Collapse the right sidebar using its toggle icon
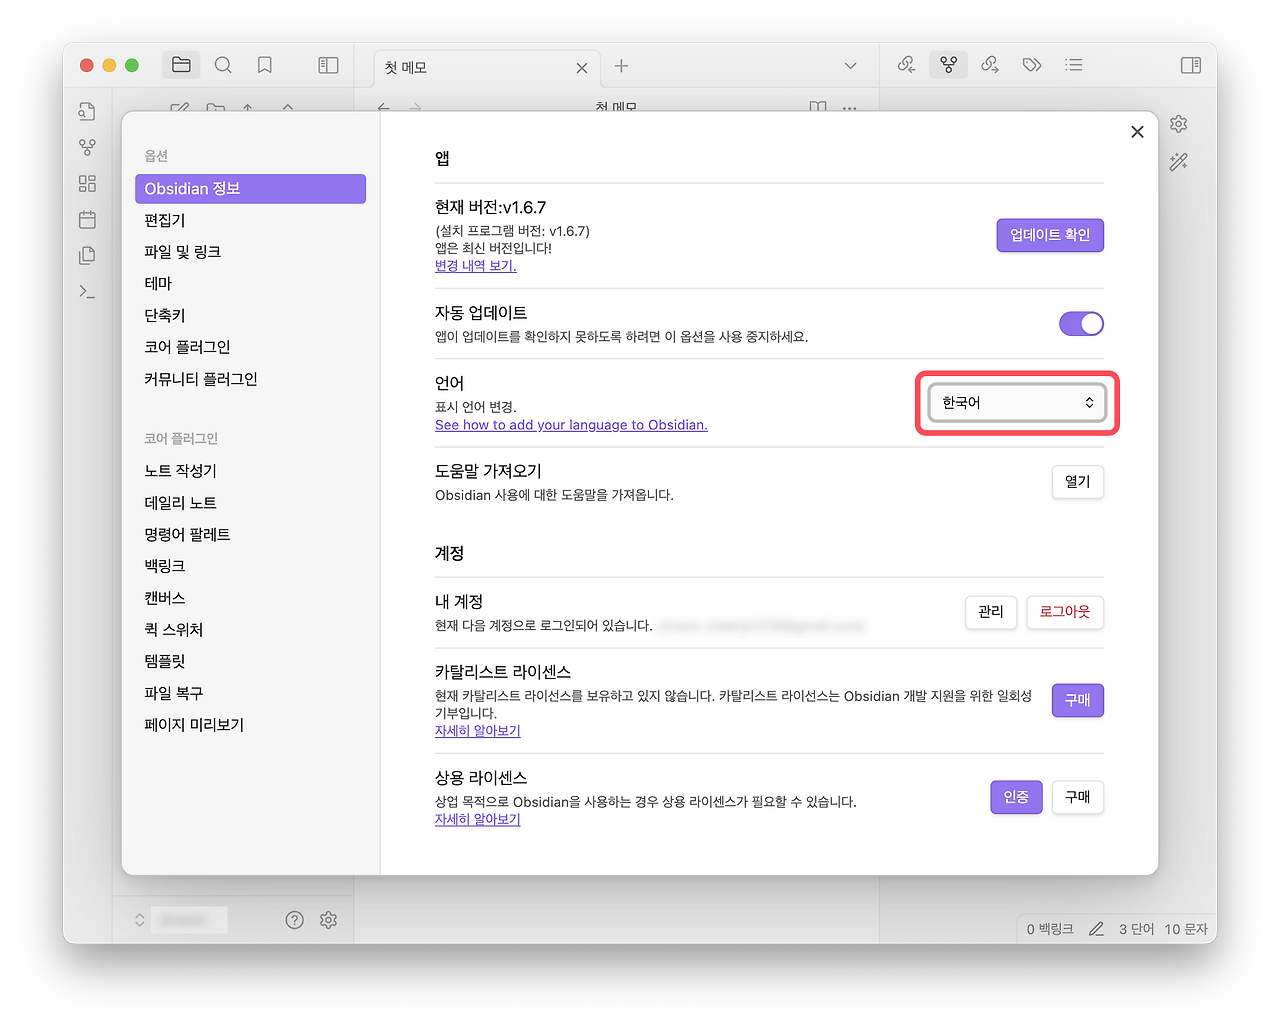This screenshot has height=1027, width=1280. coord(1191,65)
